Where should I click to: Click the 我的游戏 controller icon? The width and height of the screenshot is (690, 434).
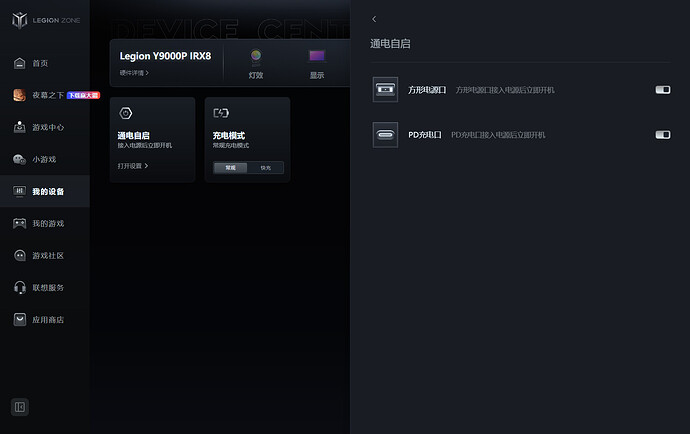coord(19,223)
